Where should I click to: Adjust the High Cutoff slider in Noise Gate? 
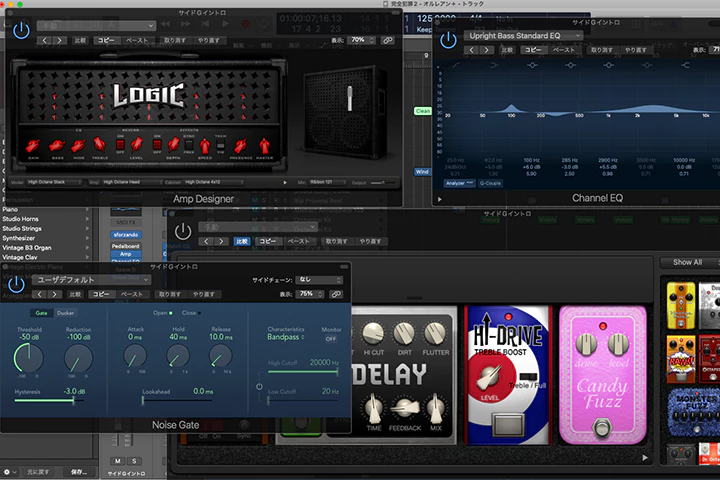(303, 372)
